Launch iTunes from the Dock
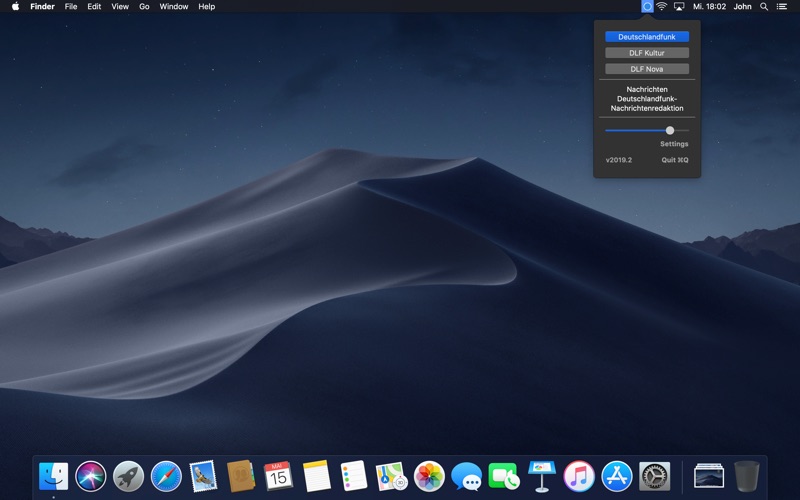Screen dimensions: 800x500 [579, 476]
